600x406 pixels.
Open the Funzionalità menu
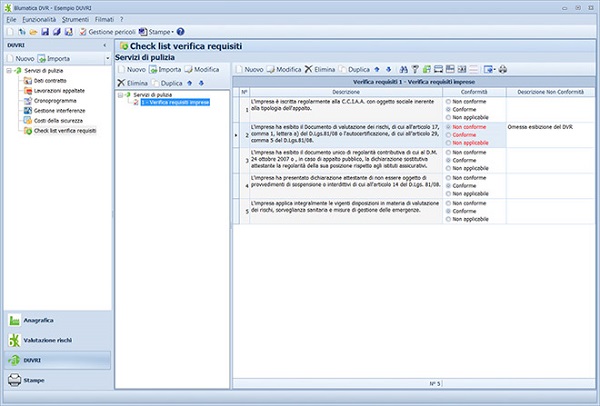pyautogui.click(x=40, y=19)
